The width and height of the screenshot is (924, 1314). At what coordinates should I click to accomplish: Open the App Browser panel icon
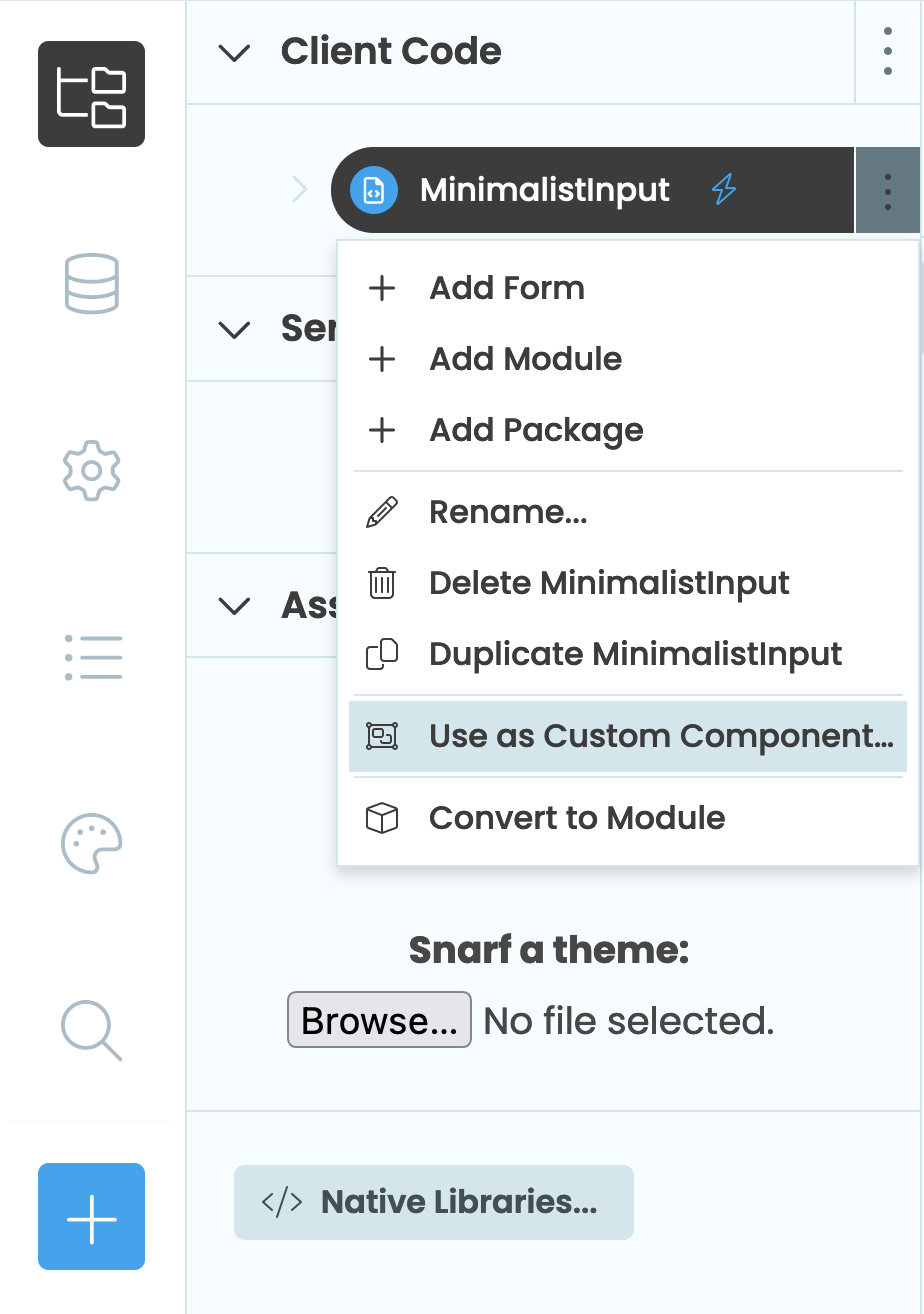coord(91,94)
